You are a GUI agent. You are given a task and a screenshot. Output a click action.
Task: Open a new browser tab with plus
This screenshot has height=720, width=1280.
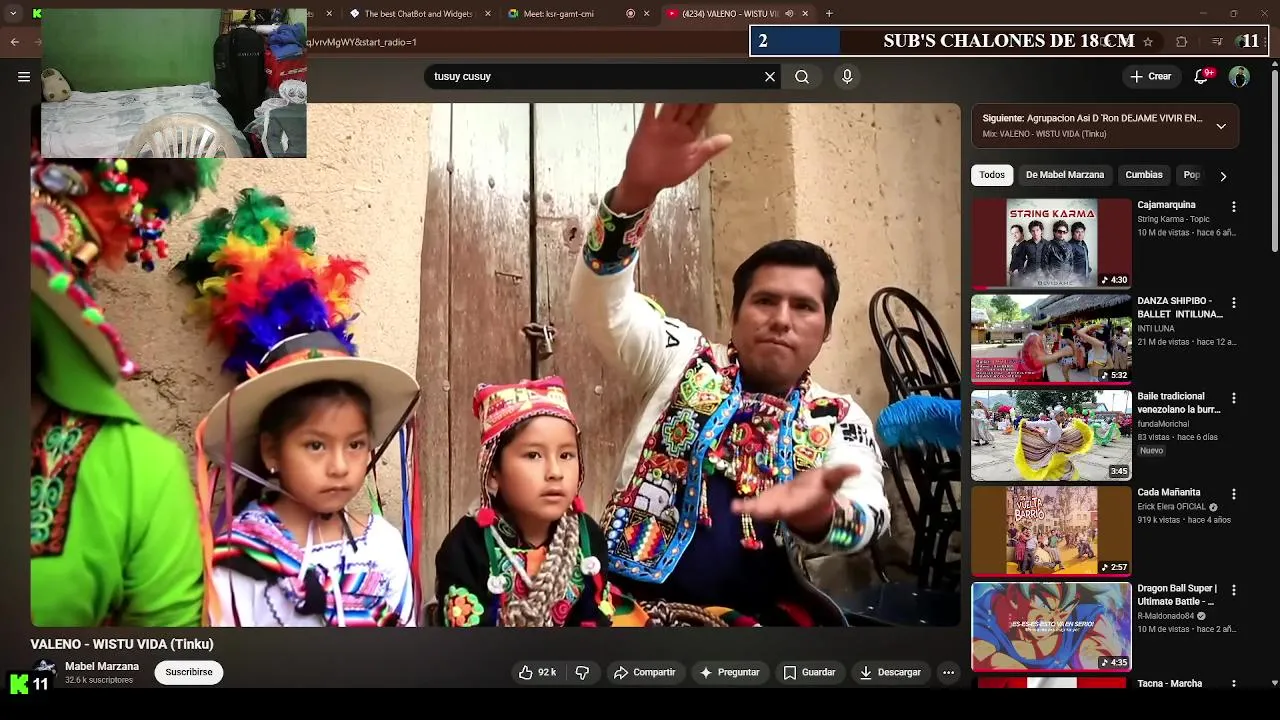[829, 14]
